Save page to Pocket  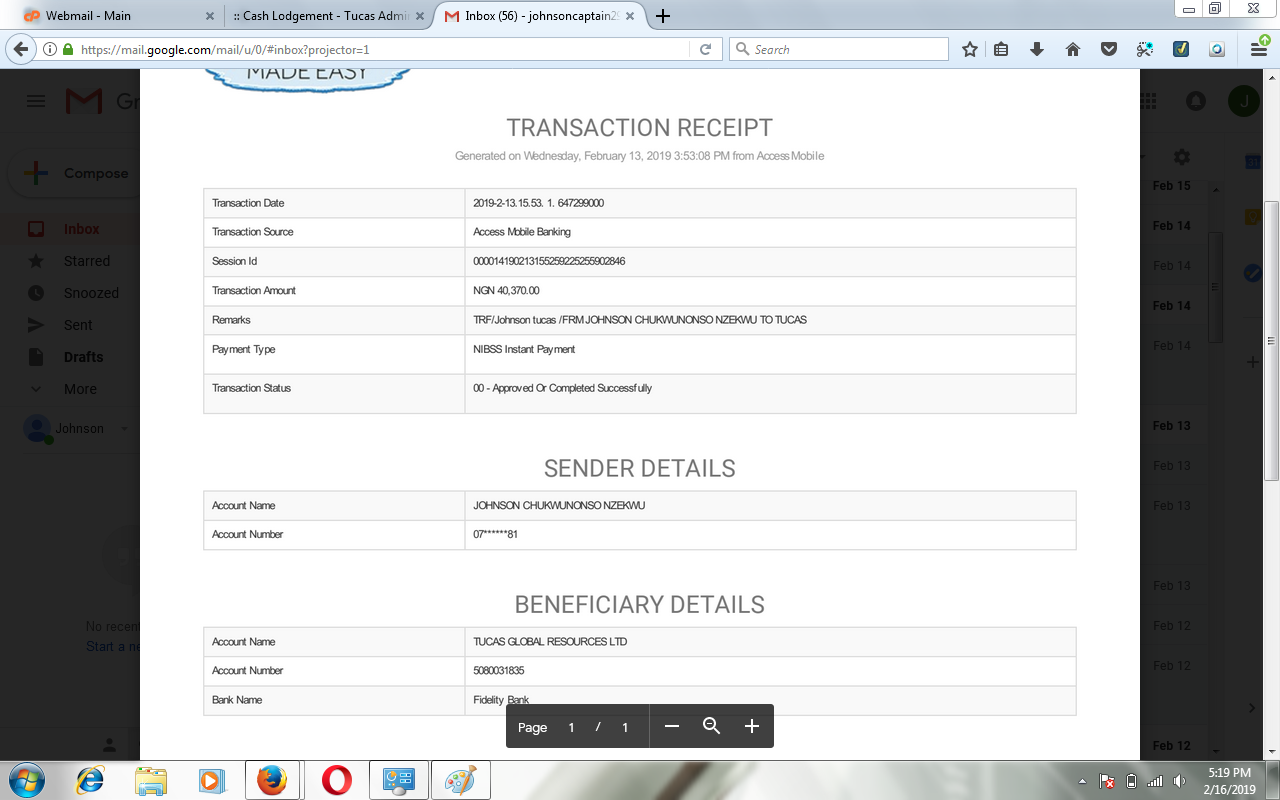tap(1108, 49)
